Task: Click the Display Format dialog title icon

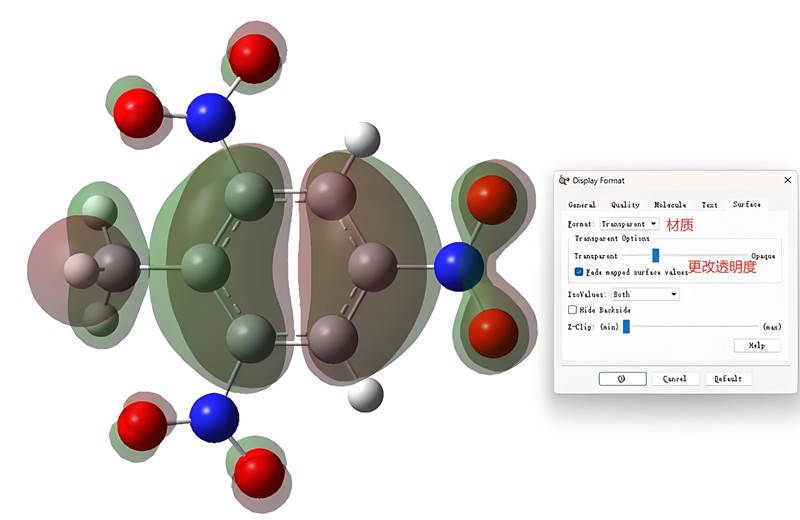Action: pos(564,181)
